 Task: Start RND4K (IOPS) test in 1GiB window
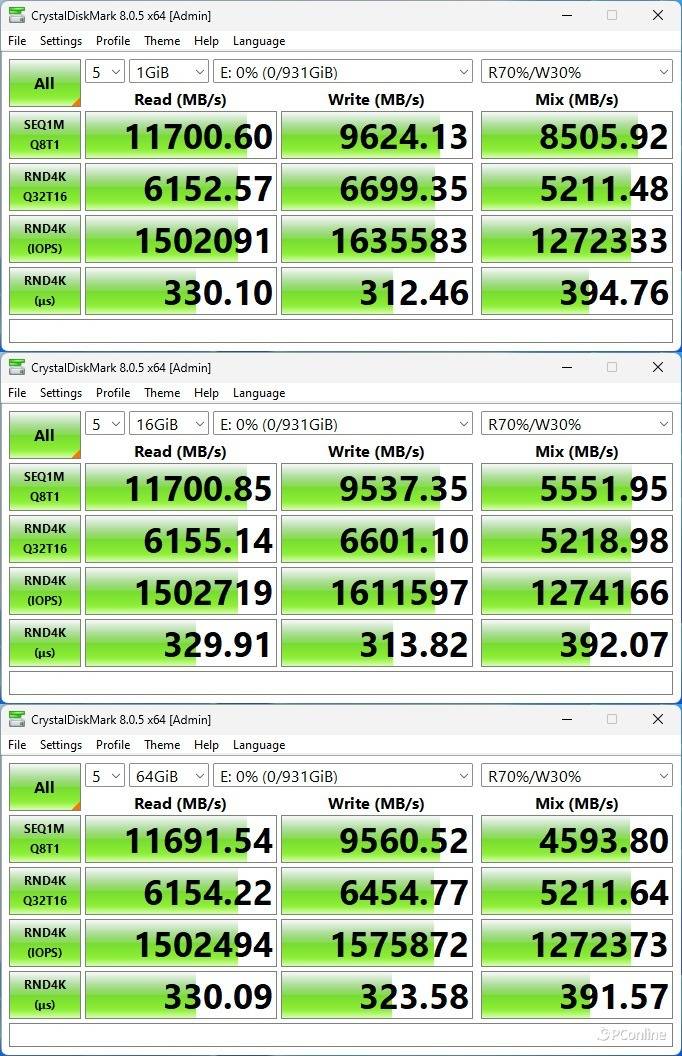(44, 238)
